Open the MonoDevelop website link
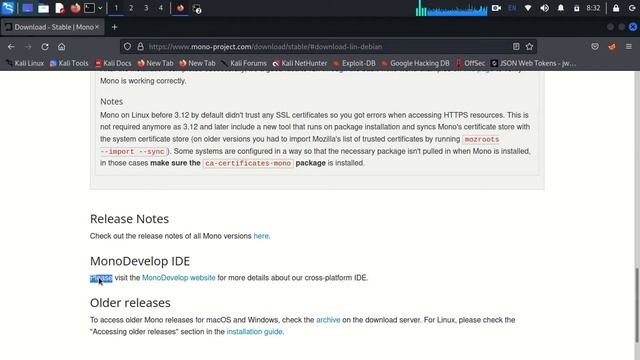 click(178, 278)
